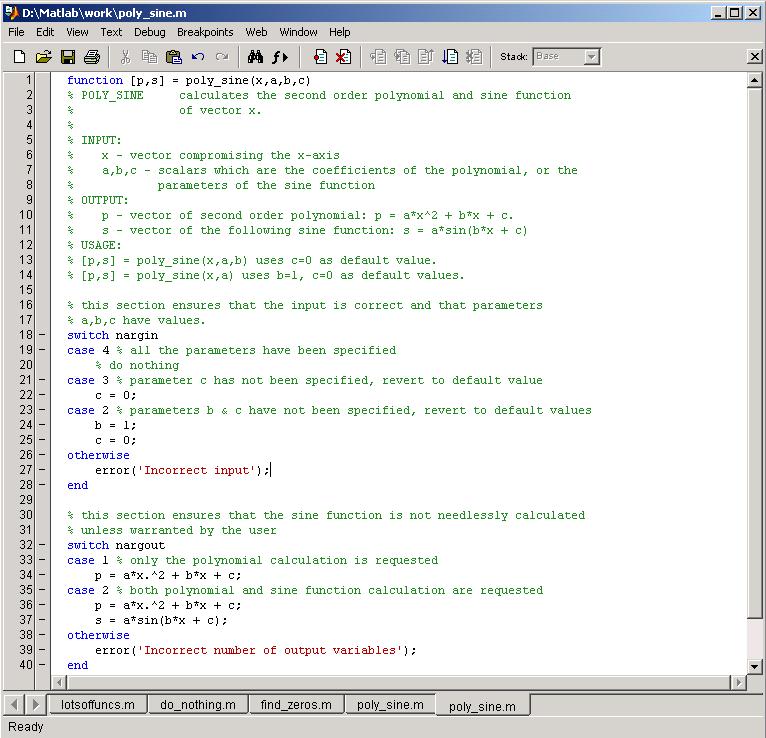Click the 'Incorrect input' error string
This screenshot has height=738, width=766.
[199, 470]
